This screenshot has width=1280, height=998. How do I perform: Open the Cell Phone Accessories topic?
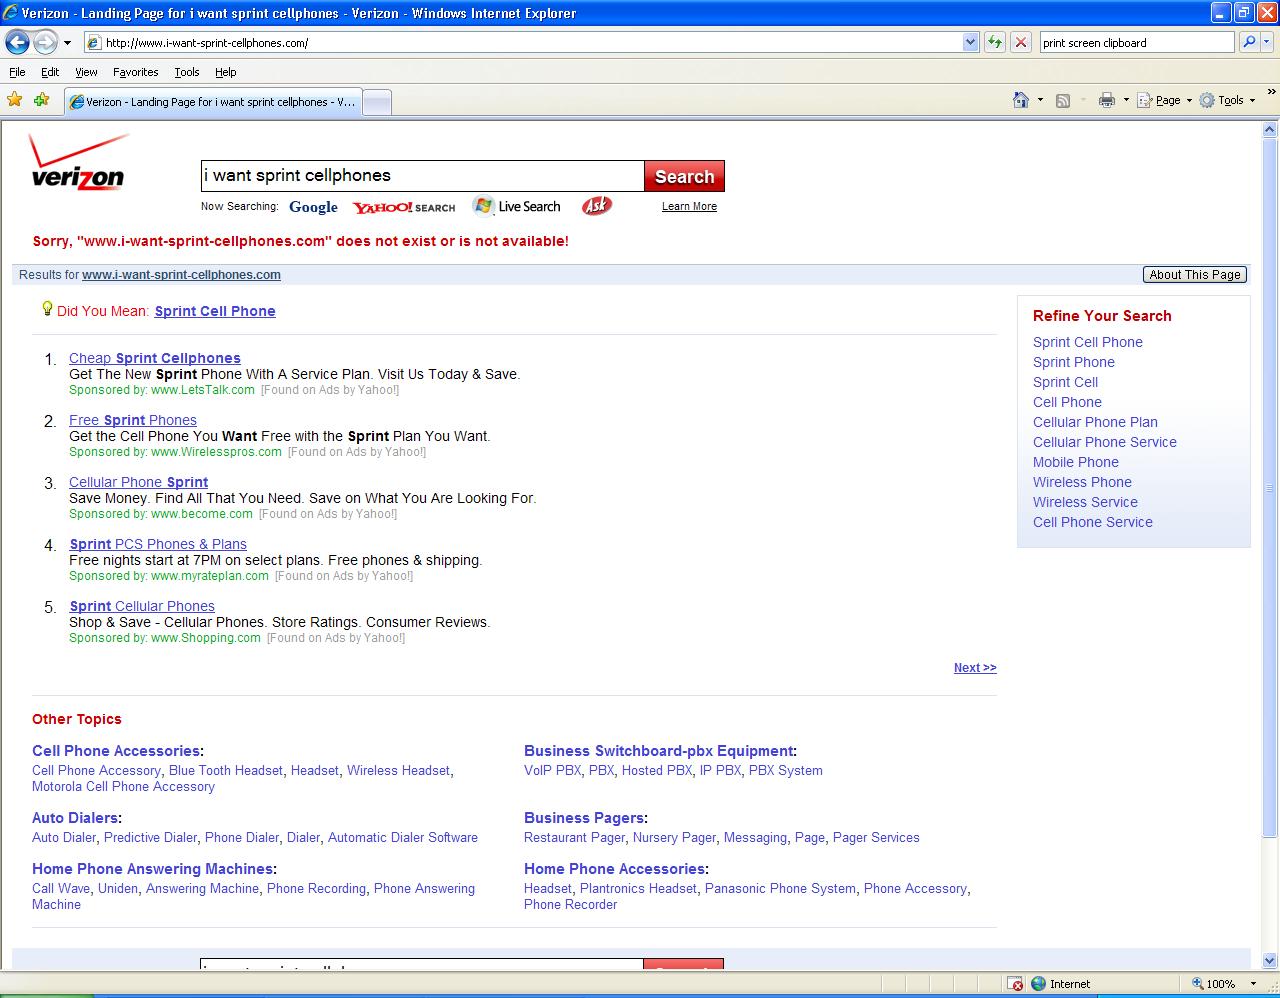pyautogui.click(x=116, y=751)
